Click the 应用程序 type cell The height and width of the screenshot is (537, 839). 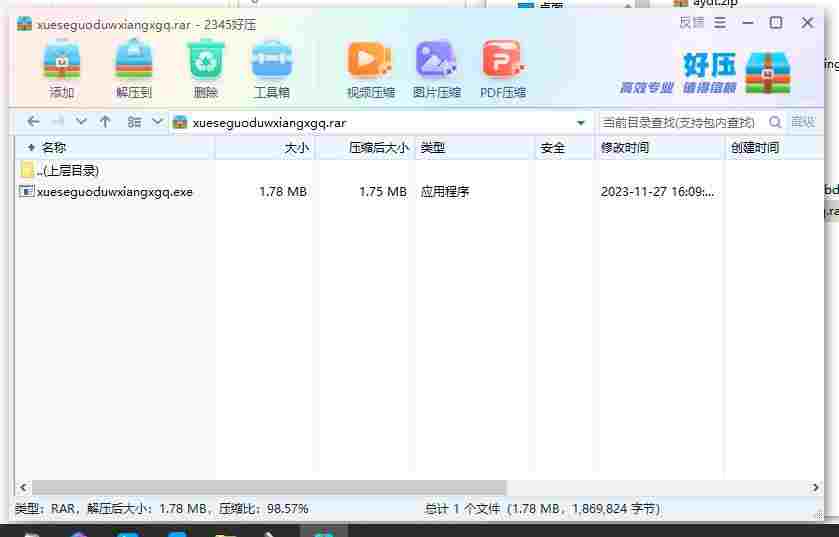coord(445,191)
